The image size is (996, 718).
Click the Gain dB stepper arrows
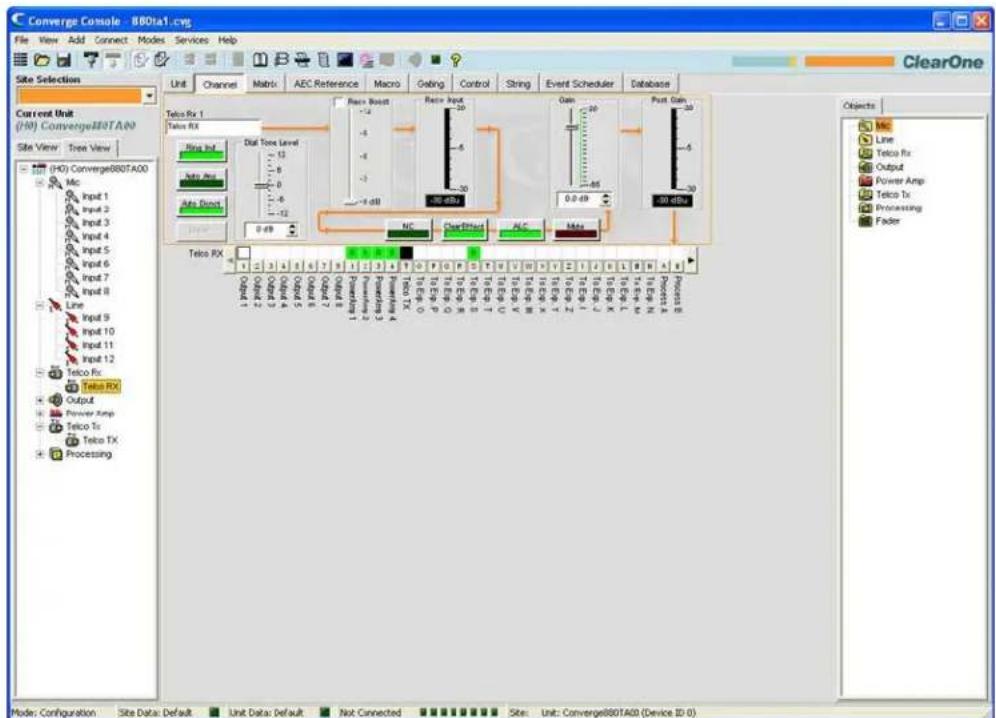pyautogui.click(x=605, y=199)
